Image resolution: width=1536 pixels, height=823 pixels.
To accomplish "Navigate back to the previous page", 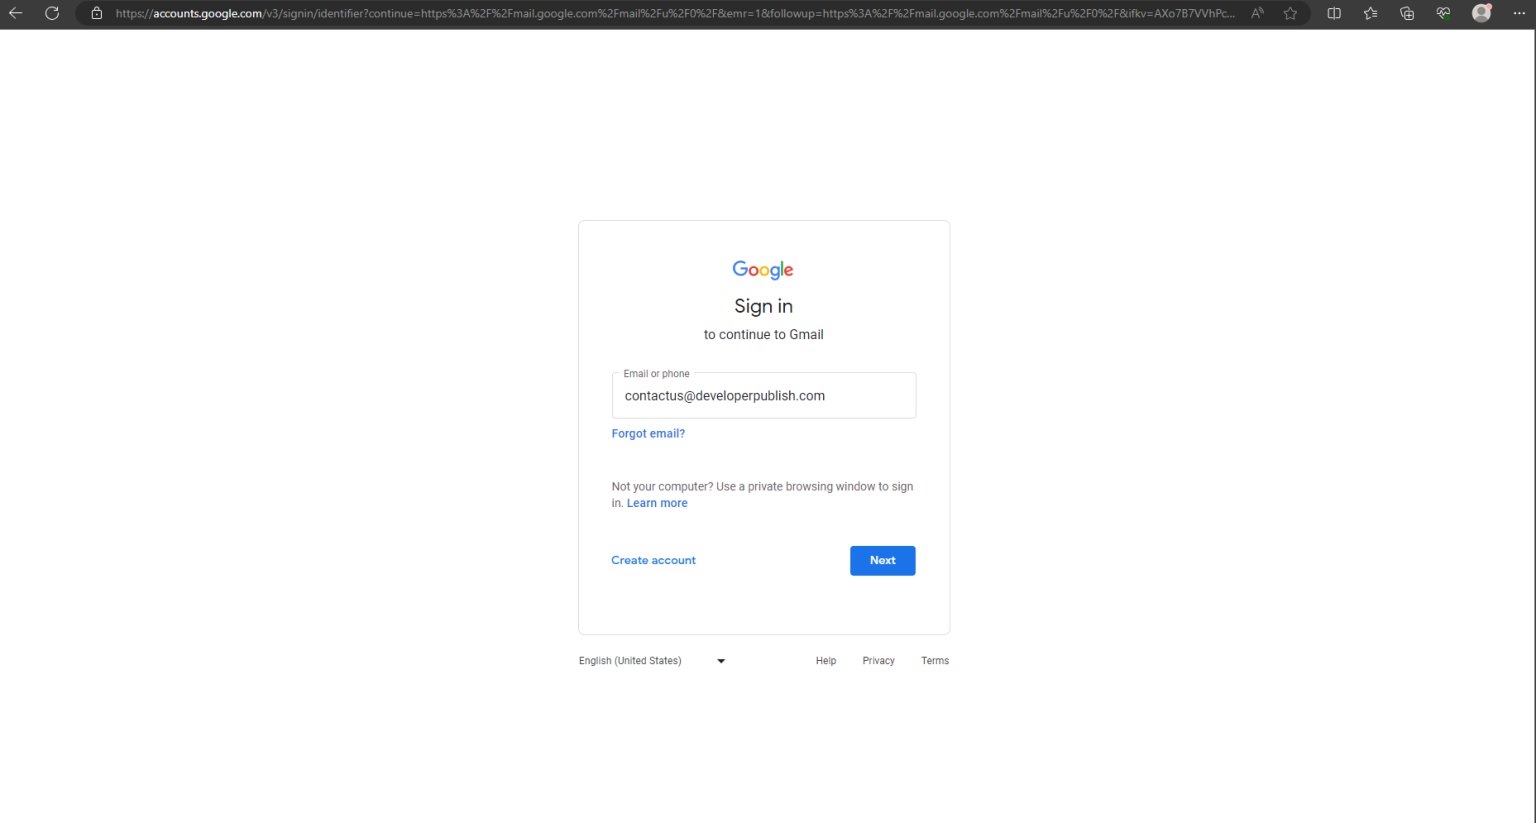I will point(15,13).
